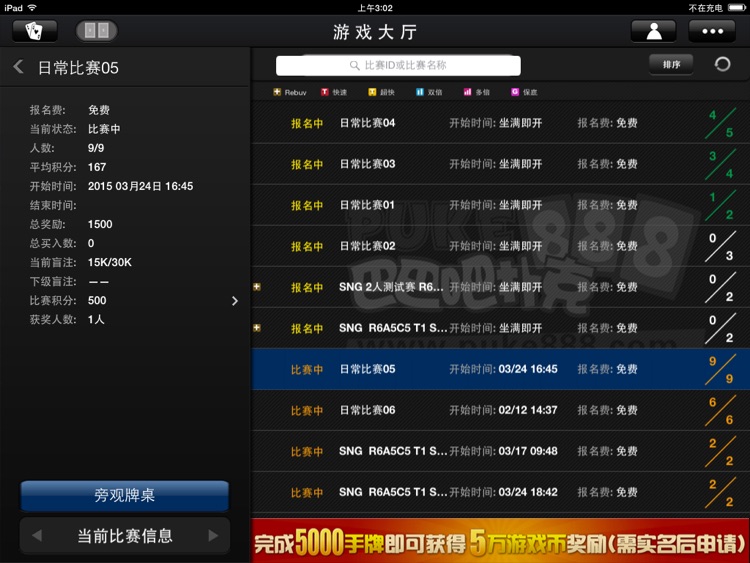This screenshot has height=563, width=750.
Task: Open SNG row starting 03/17 09:48
Action: [x=500, y=452]
